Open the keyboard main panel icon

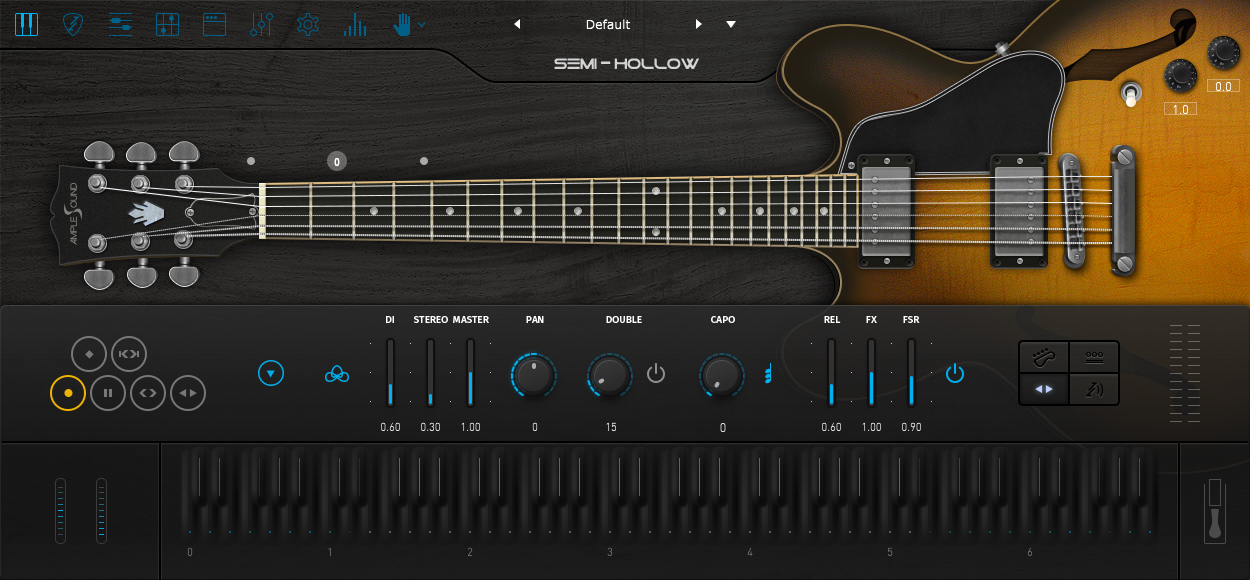[x=26, y=24]
